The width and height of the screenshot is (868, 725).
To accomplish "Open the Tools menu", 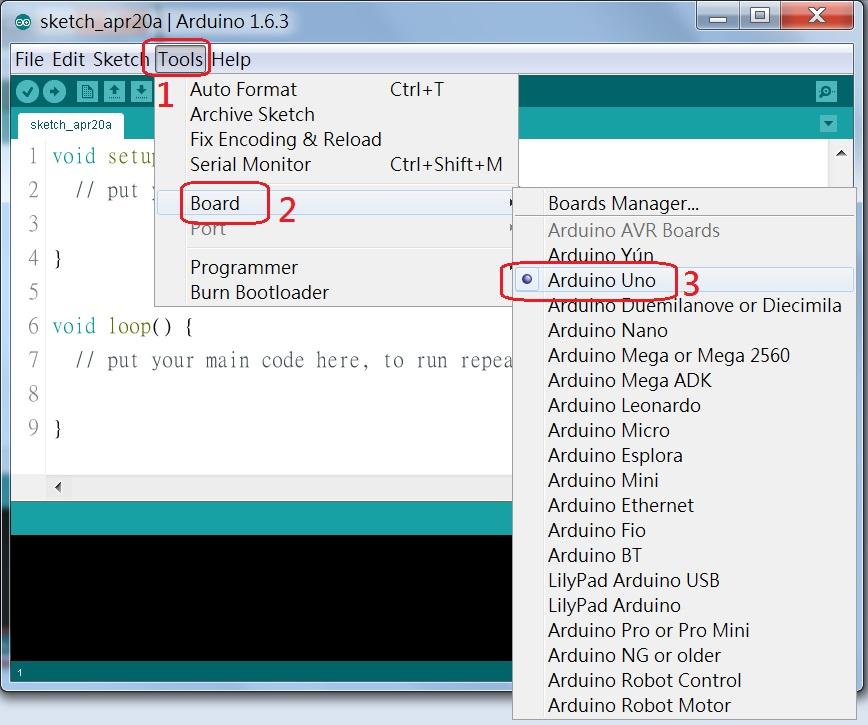I will (x=180, y=59).
